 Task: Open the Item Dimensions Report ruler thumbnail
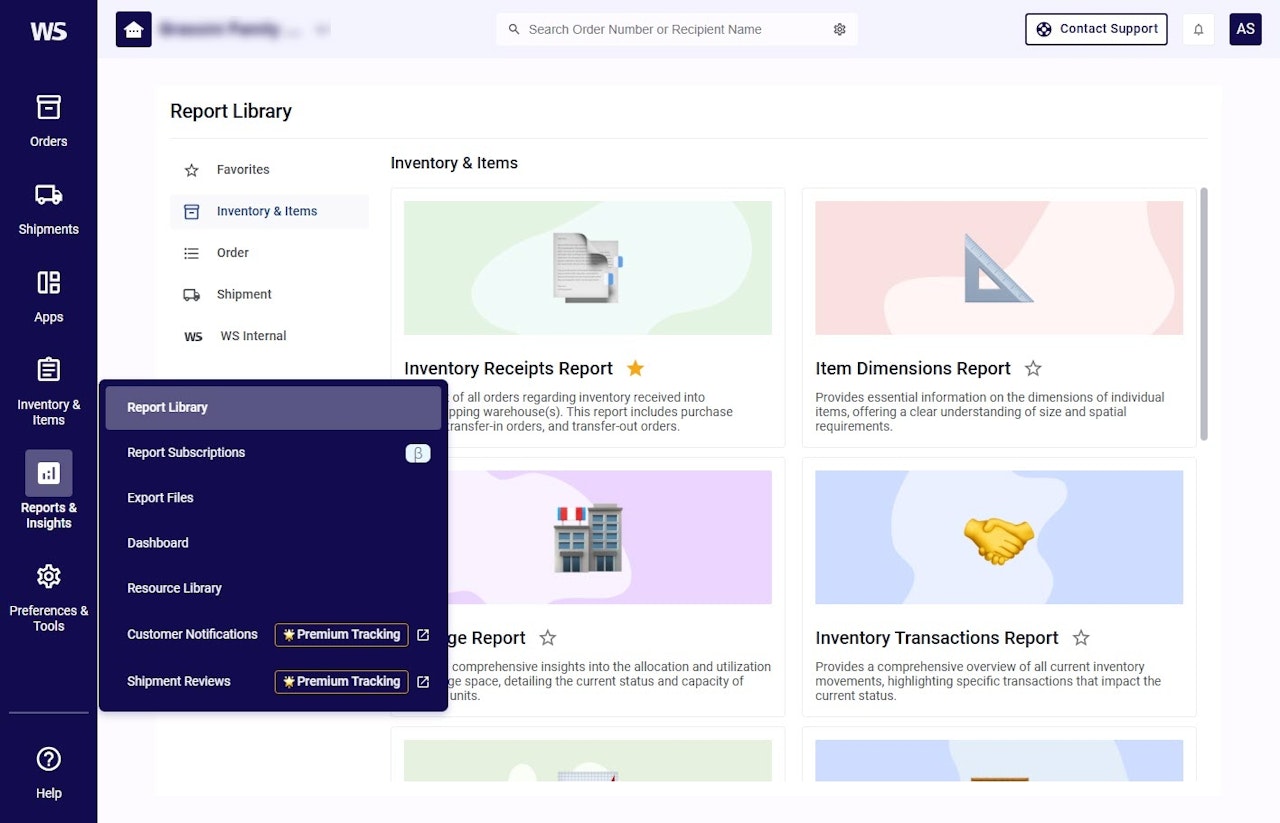[x=999, y=268]
